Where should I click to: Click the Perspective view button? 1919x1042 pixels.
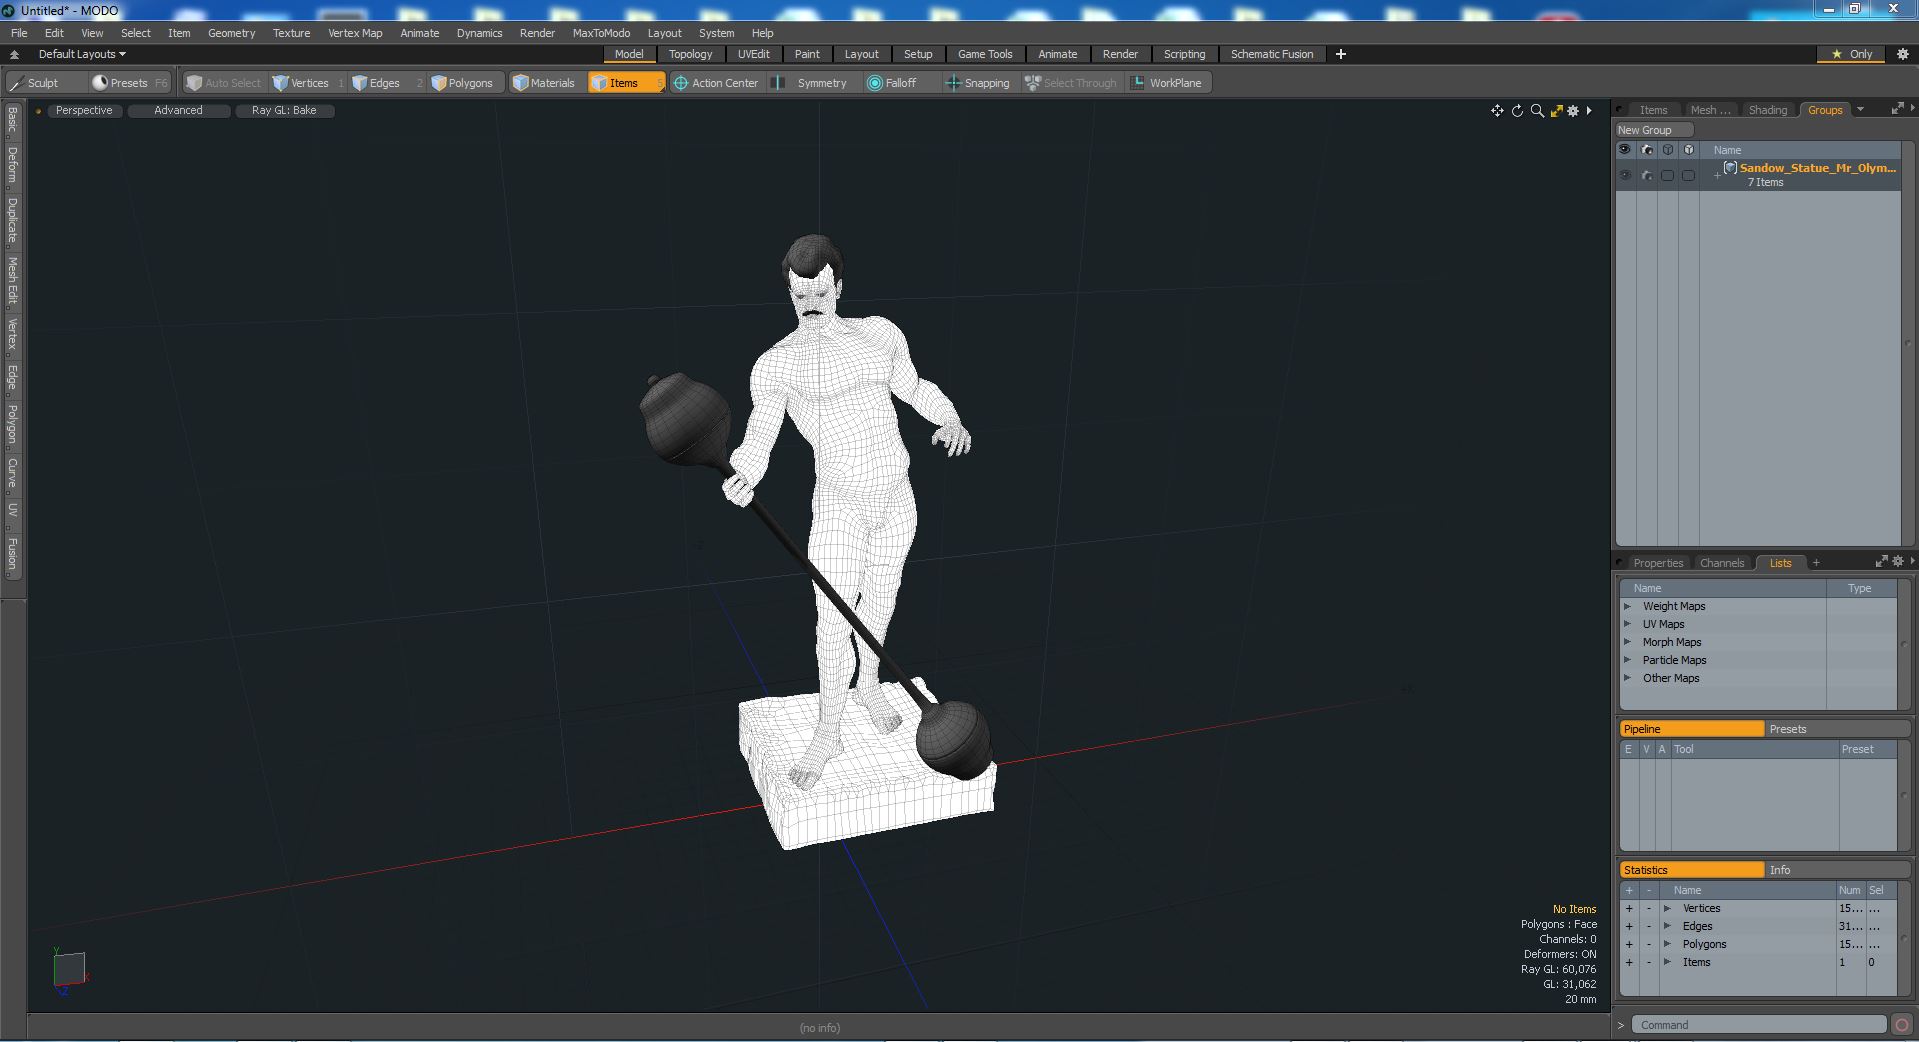[x=84, y=110]
